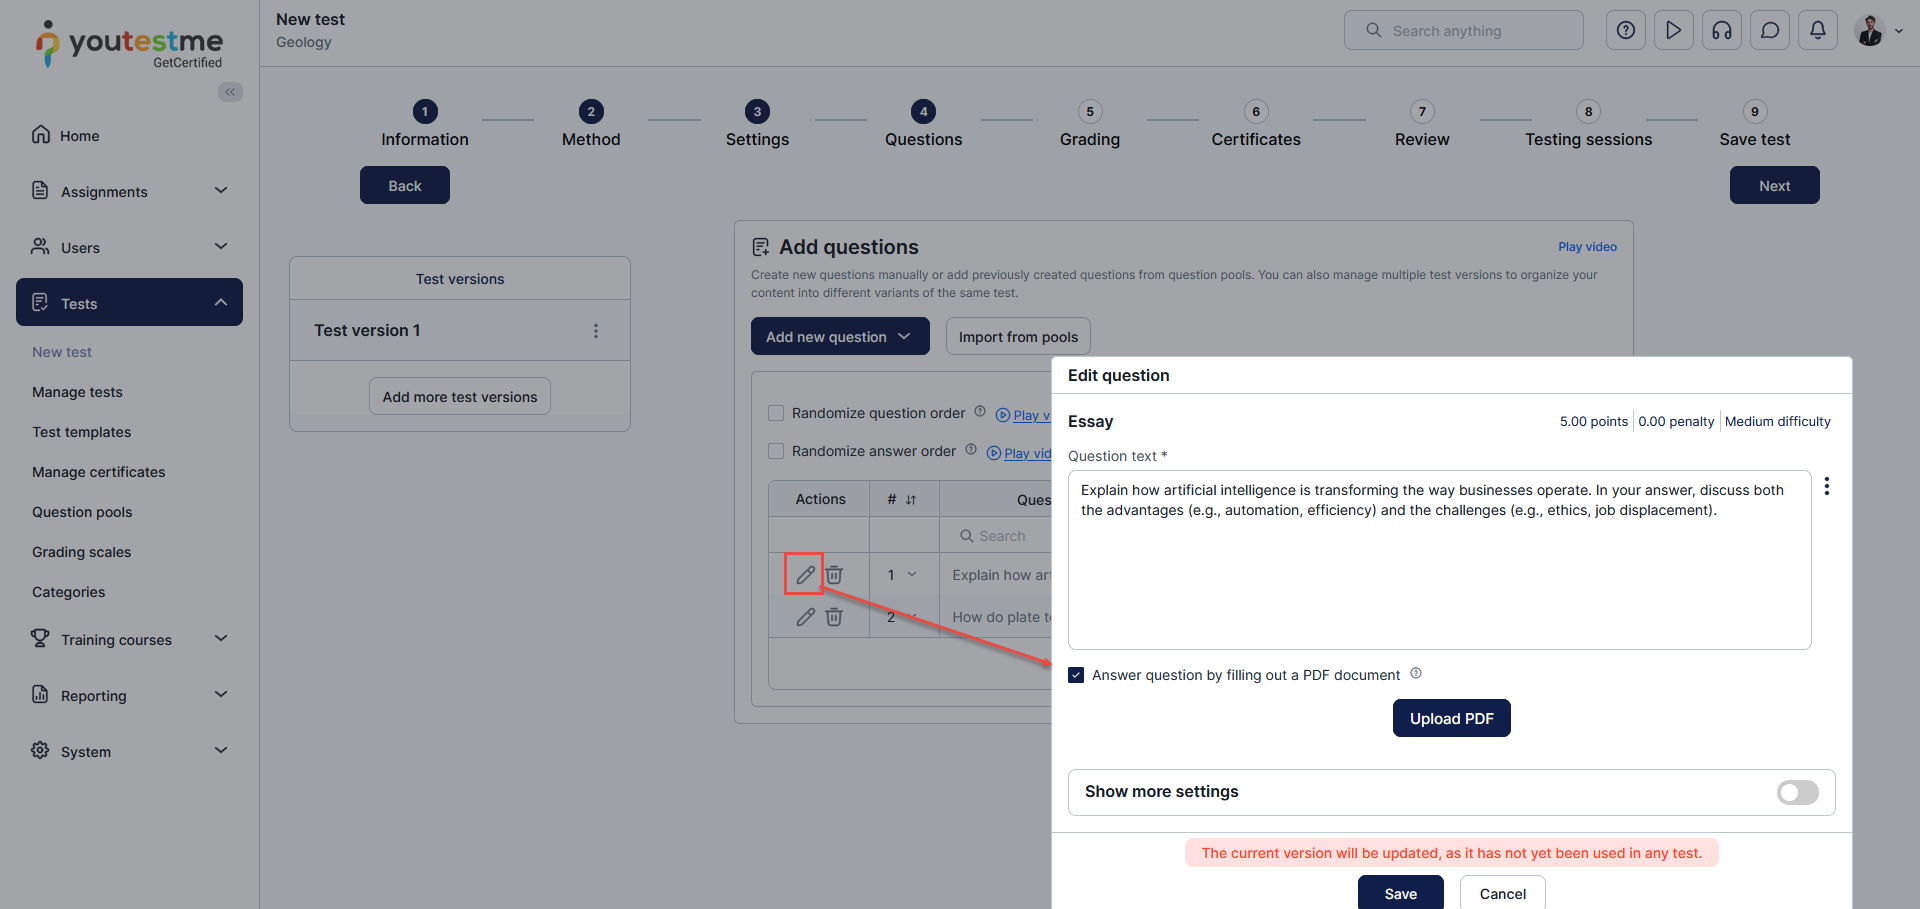Viewport: 1920px width, 909px height.
Task: Click the Upload PDF button
Action: click(x=1451, y=718)
